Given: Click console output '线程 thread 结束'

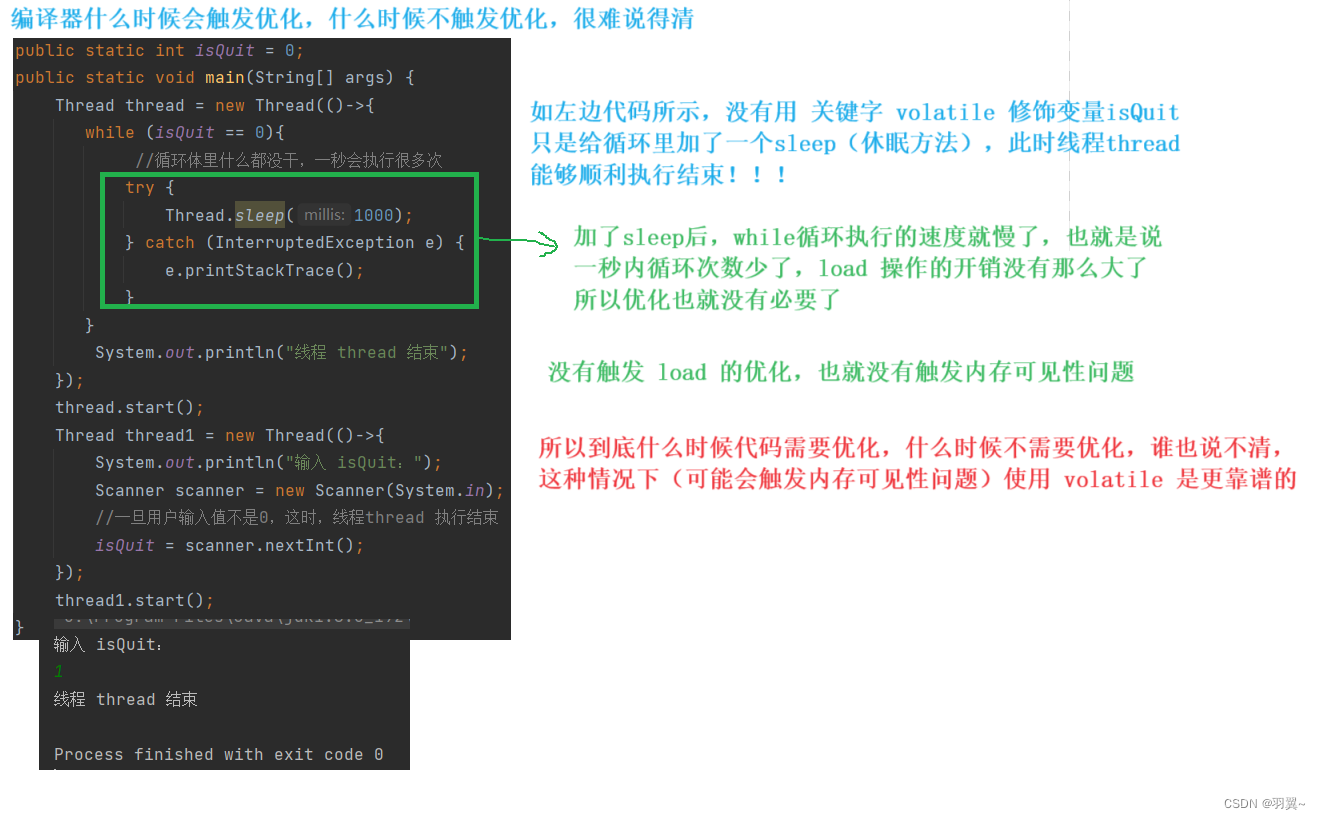Looking at the screenshot, I should (x=126, y=699).
